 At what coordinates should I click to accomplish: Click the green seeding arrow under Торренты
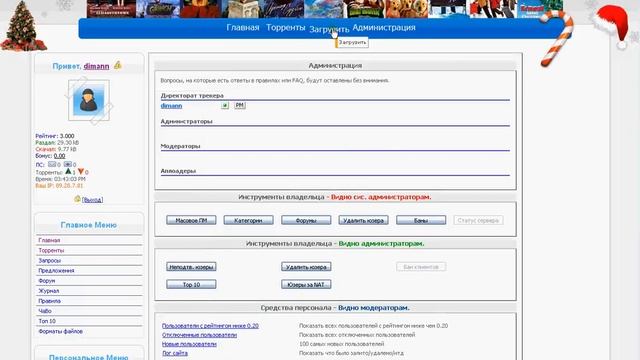coord(68,171)
